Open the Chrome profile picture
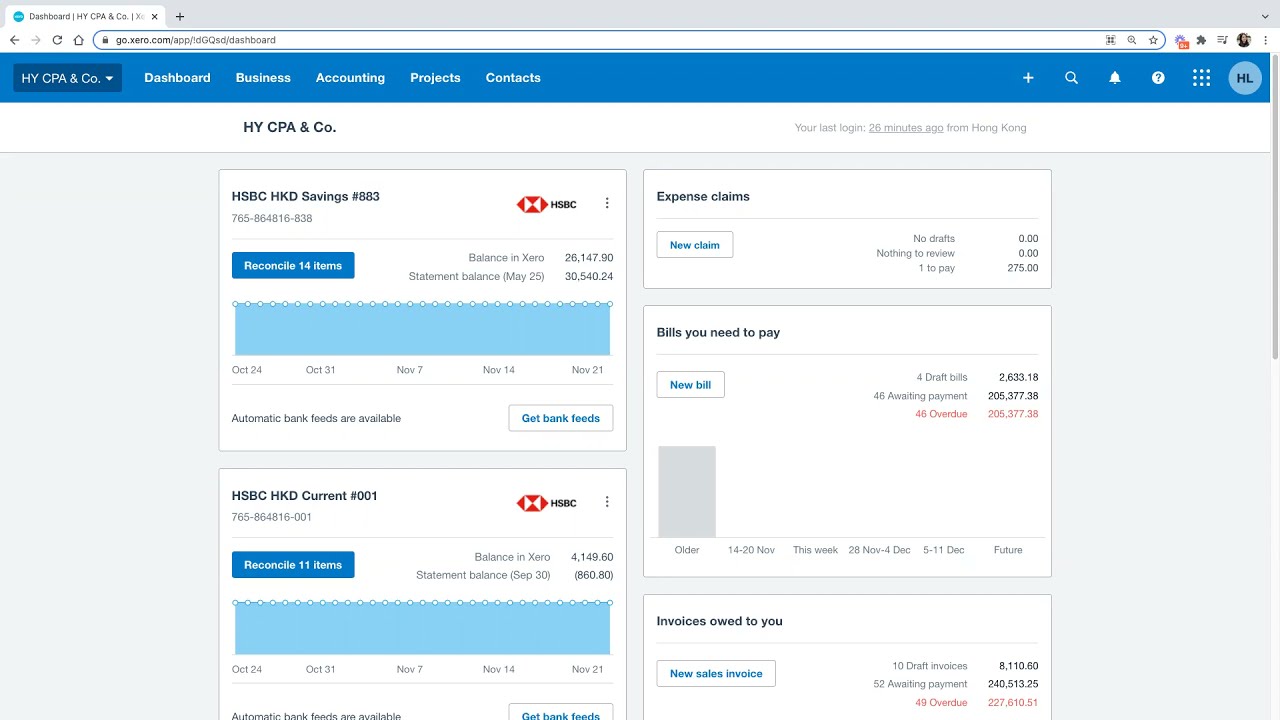The image size is (1280, 720). [1244, 40]
